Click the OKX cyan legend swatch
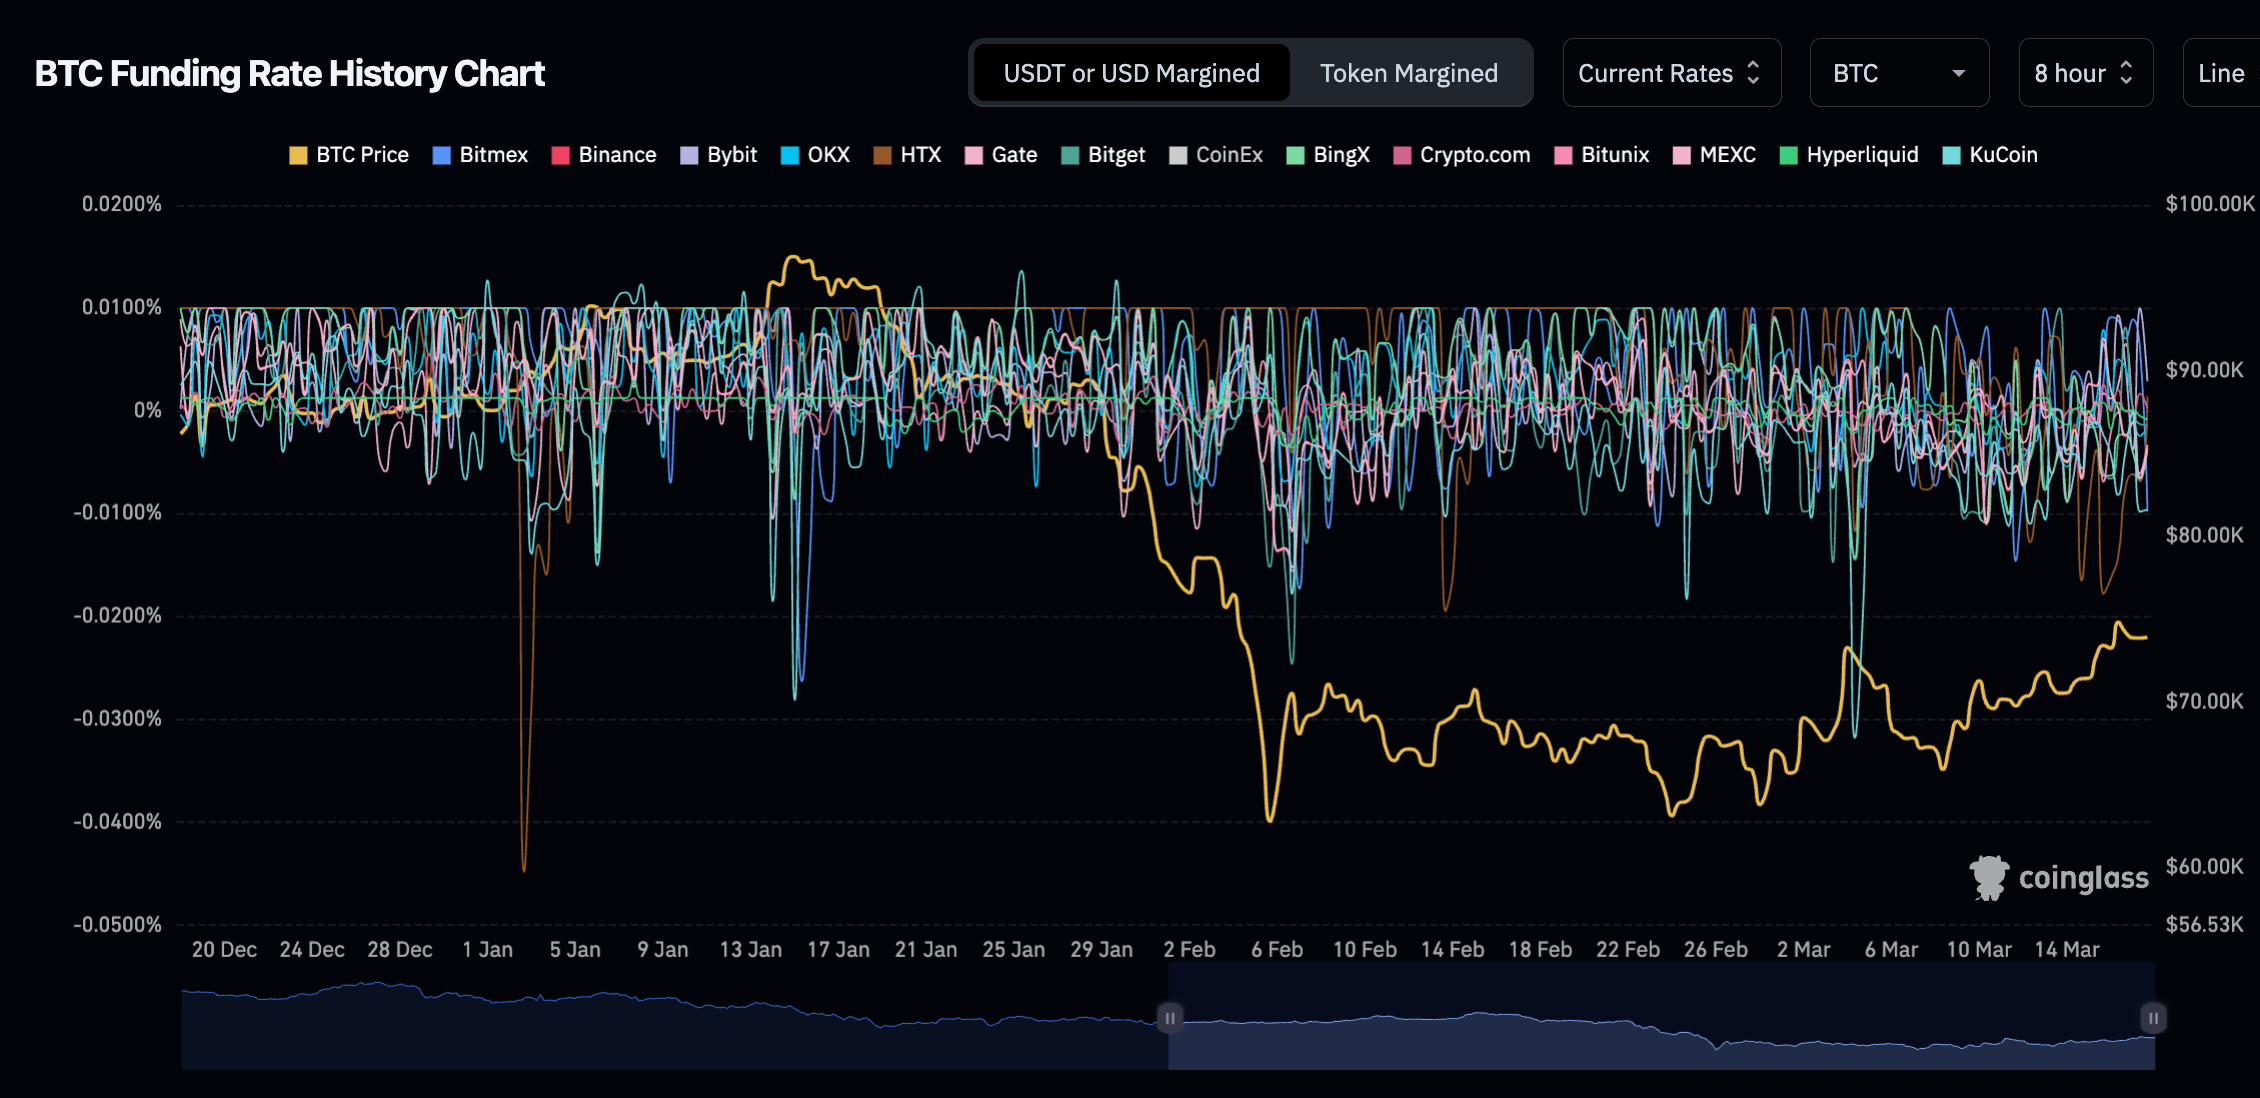This screenshot has height=1098, width=2260. [x=789, y=155]
